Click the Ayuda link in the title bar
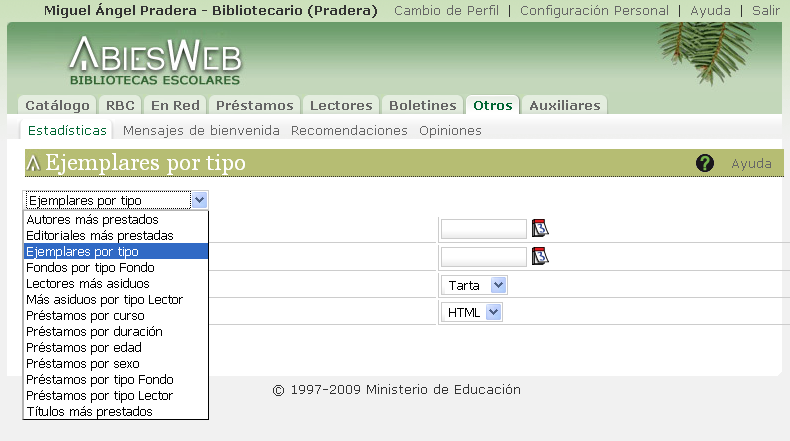The height and width of the screenshot is (441, 790). coord(751,163)
